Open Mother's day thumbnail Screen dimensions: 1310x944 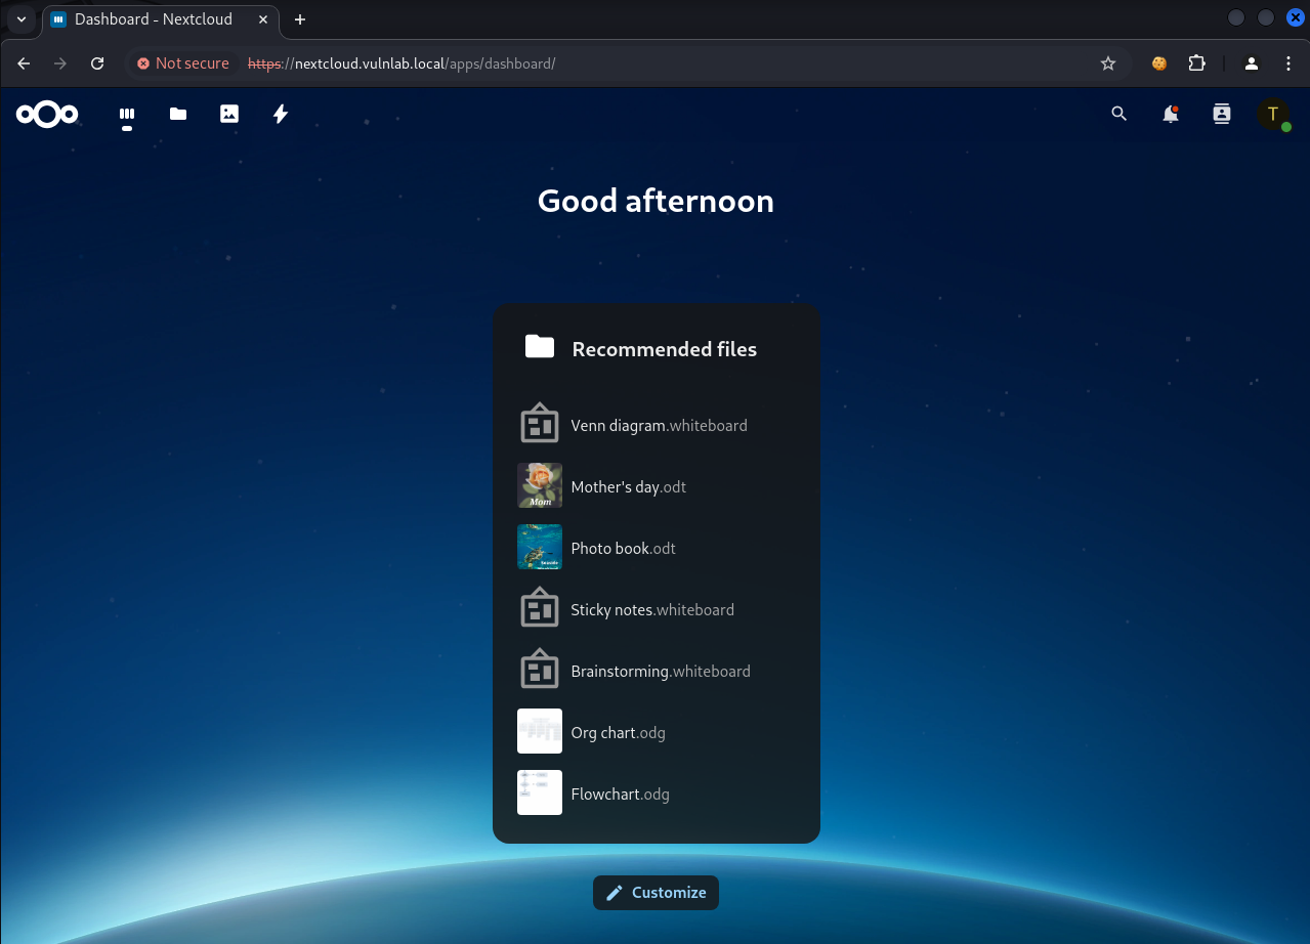tap(540, 485)
